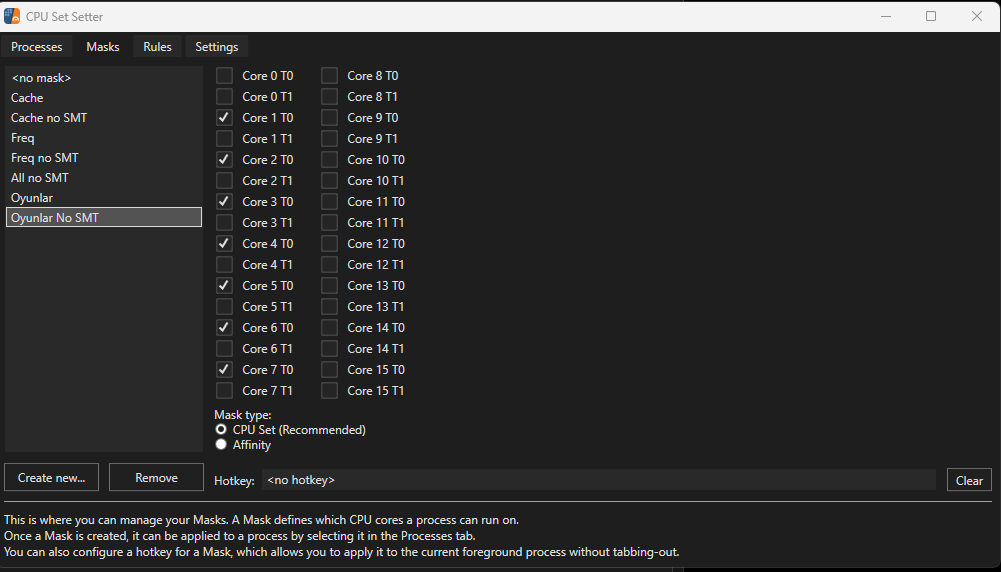Check Core 9 T0
This screenshot has width=1001, height=572.
[x=329, y=117]
